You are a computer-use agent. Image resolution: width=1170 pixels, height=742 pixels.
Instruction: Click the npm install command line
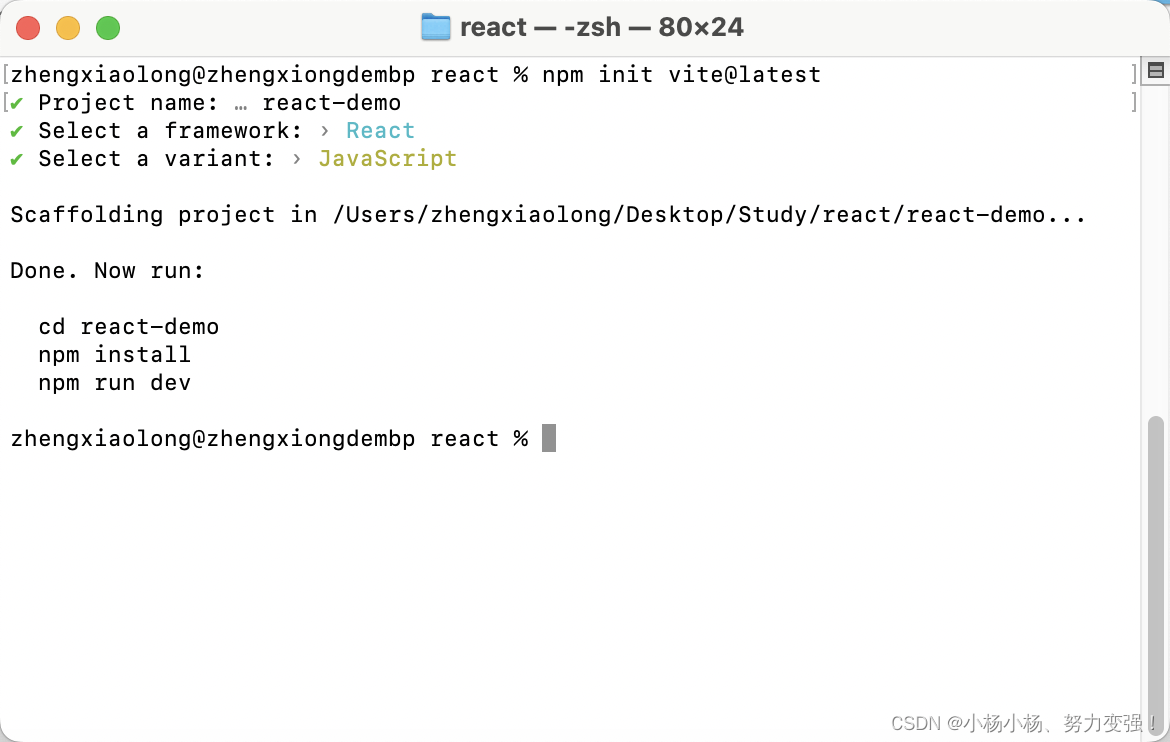[114, 354]
